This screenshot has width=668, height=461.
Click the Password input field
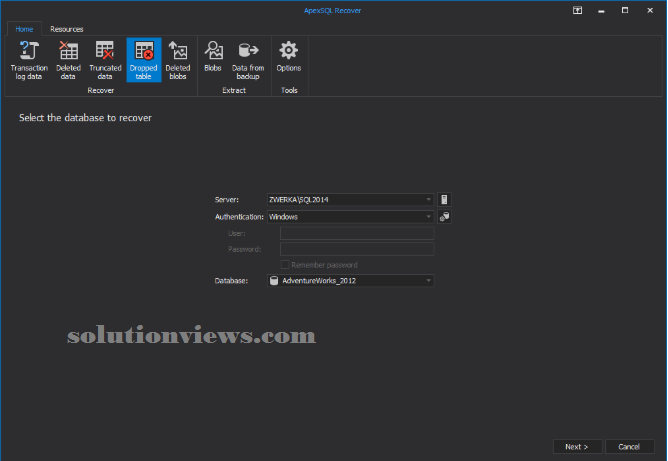click(357, 249)
